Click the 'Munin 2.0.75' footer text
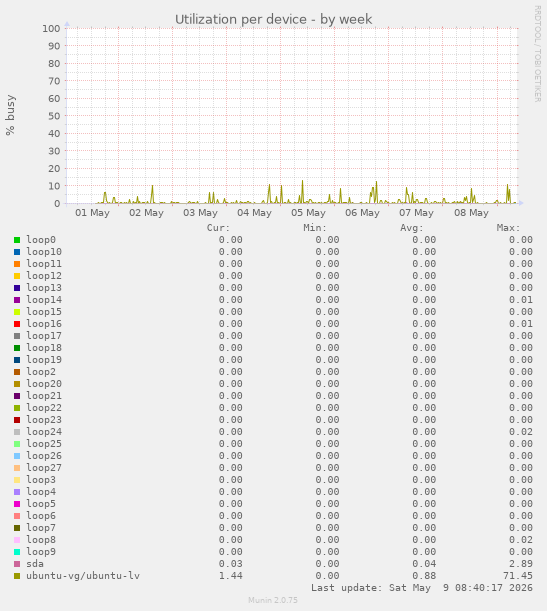Screen dimensions: 547x611 click(273, 600)
